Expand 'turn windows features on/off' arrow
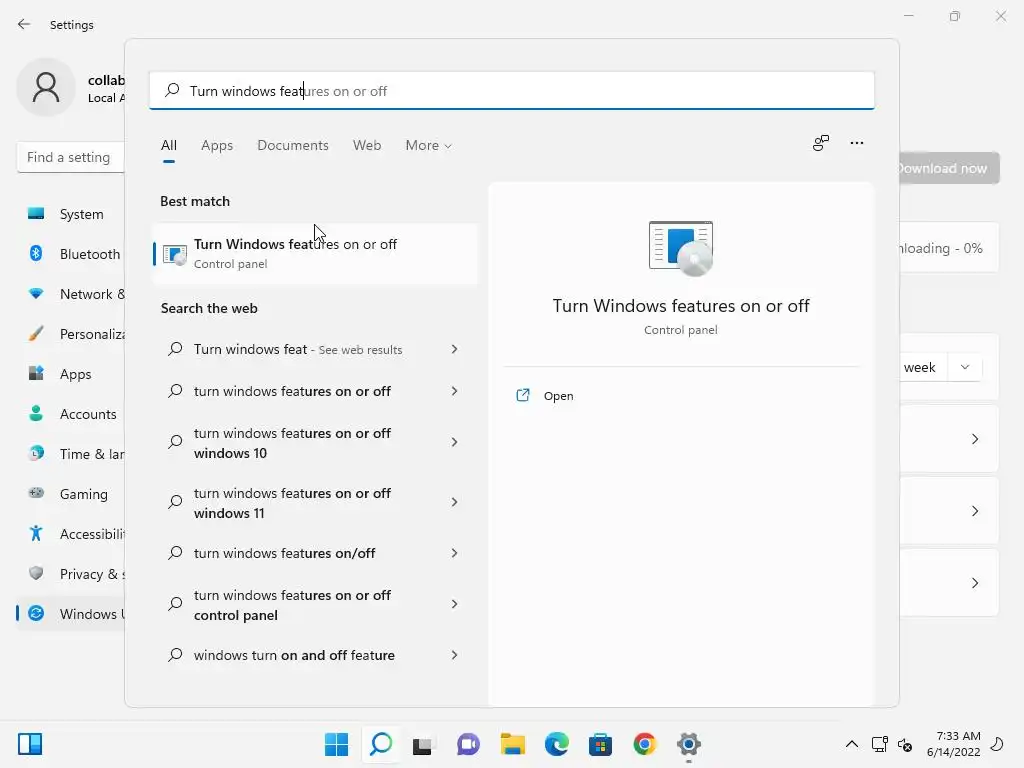This screenshot has width=1024, height=768. point(455,553)
